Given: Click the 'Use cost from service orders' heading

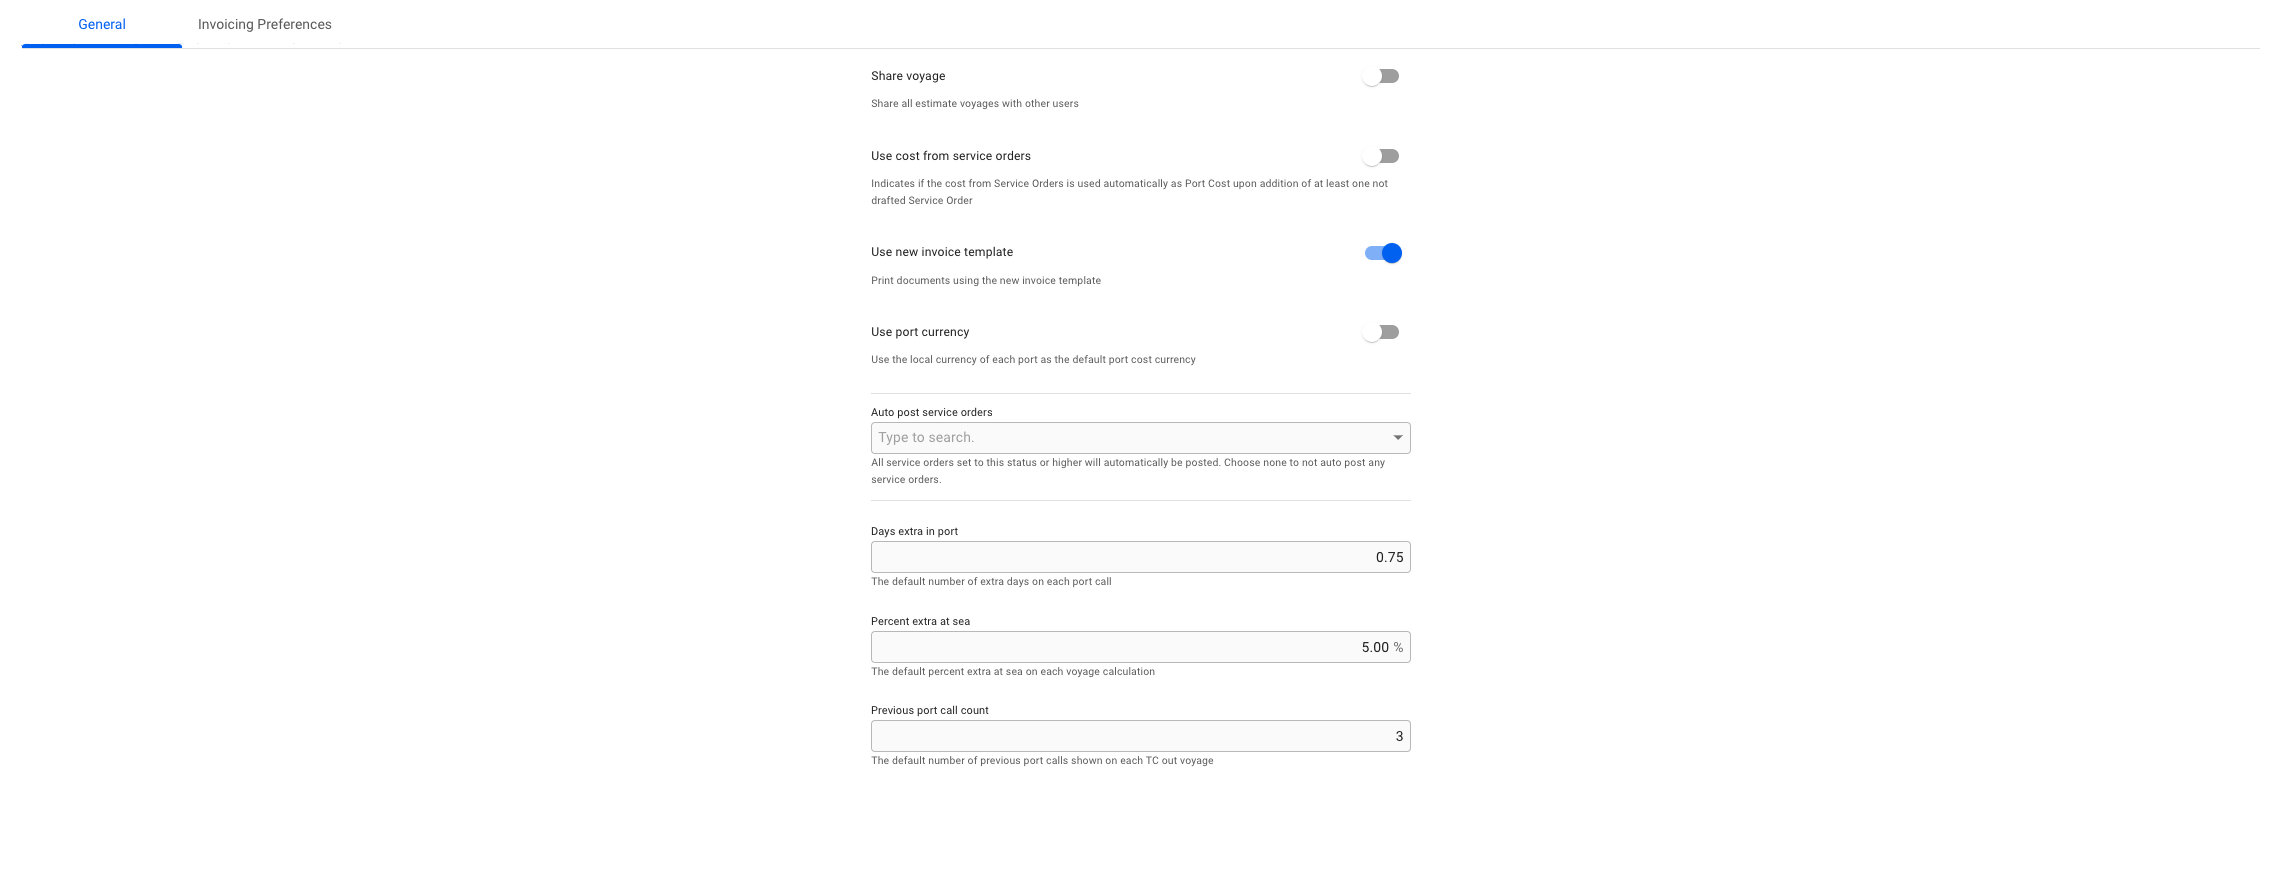Looking at the screenshot, I should [x=950, y=156].
